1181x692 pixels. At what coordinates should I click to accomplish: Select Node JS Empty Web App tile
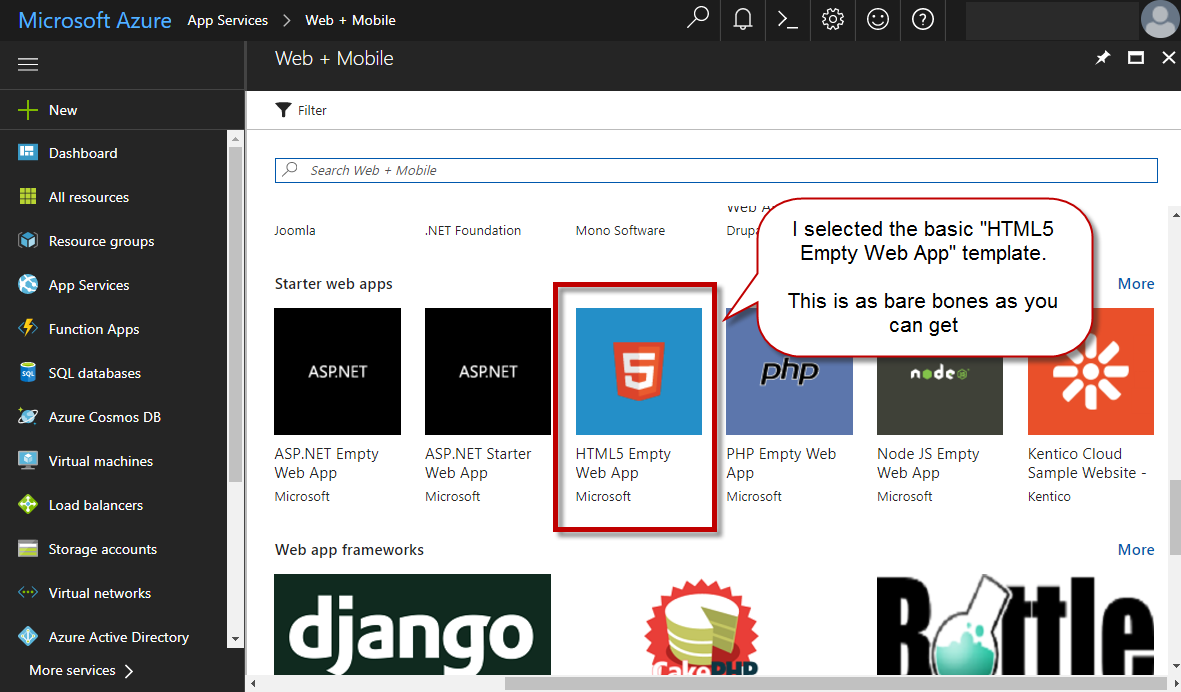[x=940, y=405]
